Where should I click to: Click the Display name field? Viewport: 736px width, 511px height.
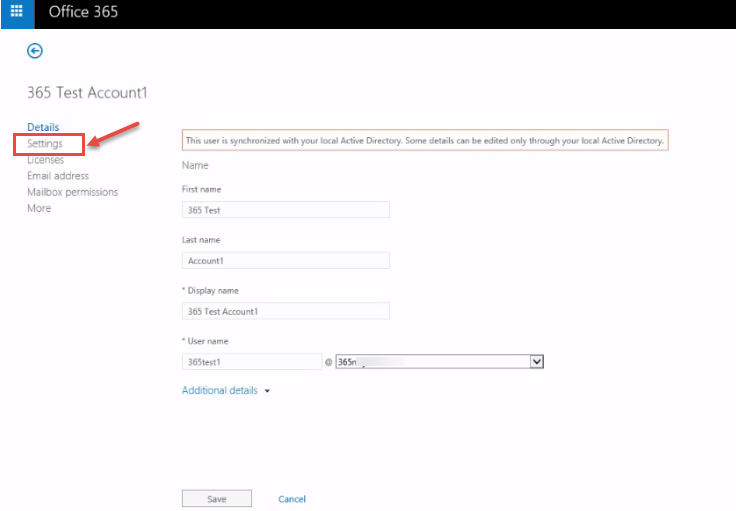[x=285, y=311]
